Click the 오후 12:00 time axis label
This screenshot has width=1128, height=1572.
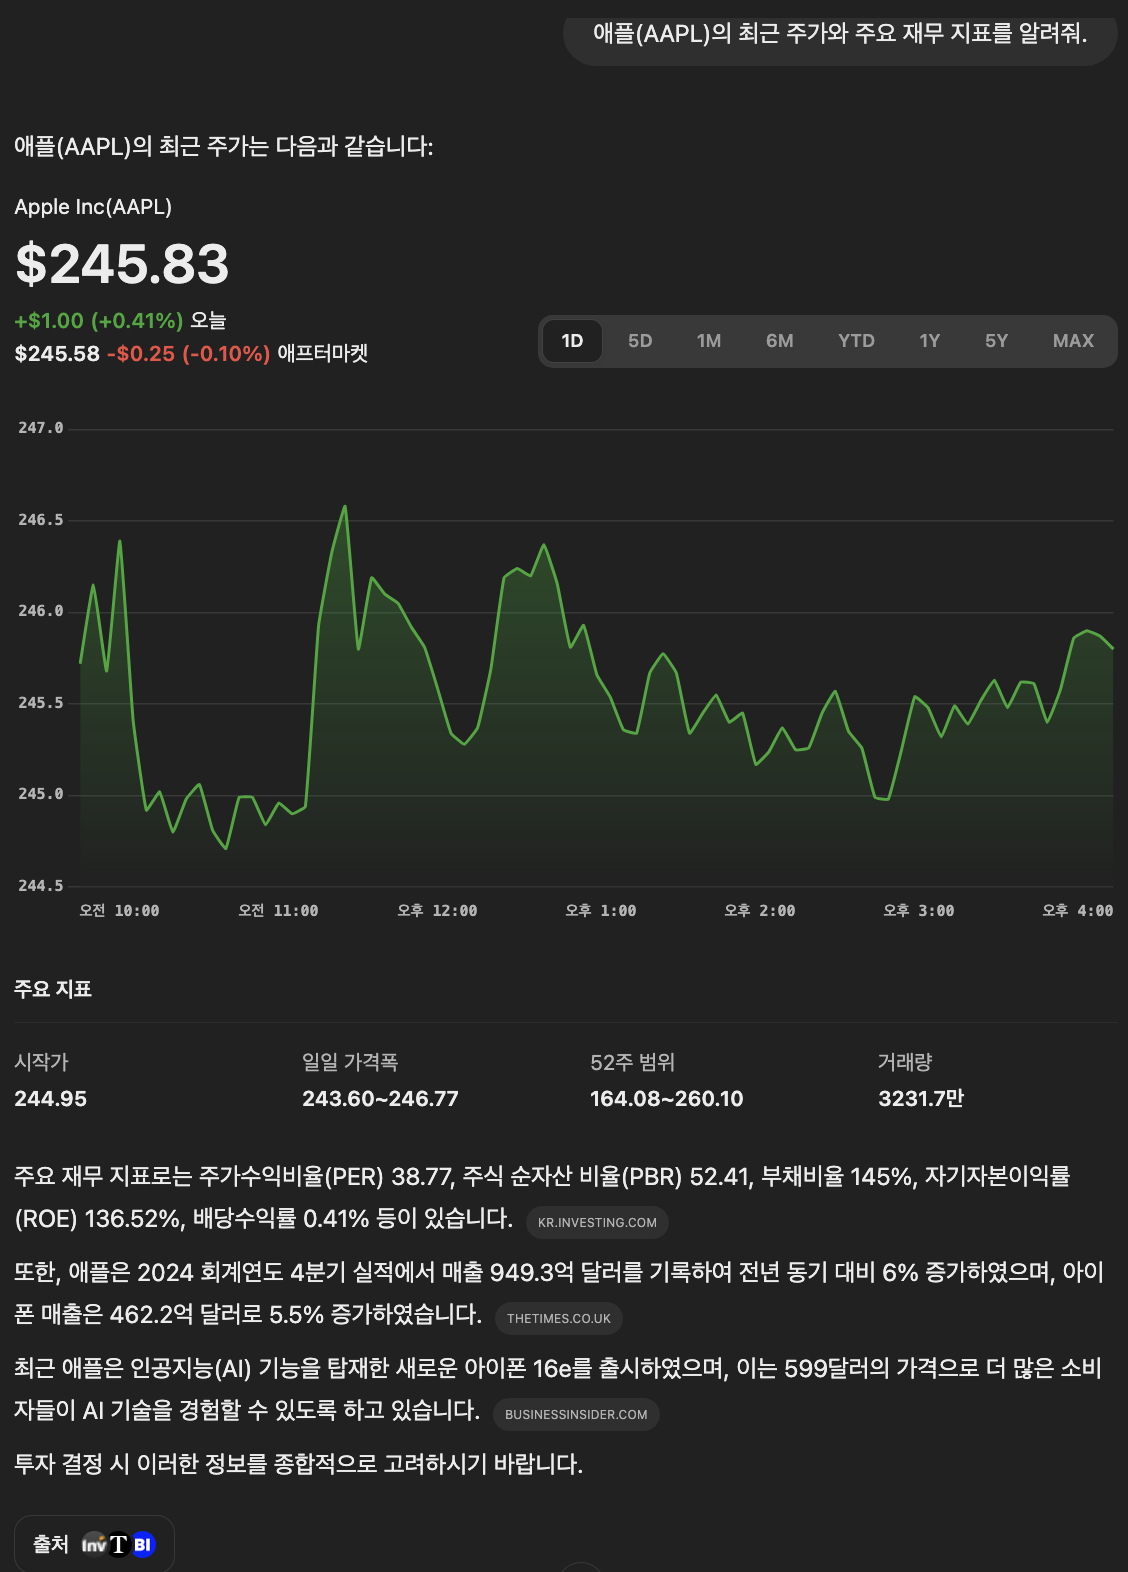437,911
